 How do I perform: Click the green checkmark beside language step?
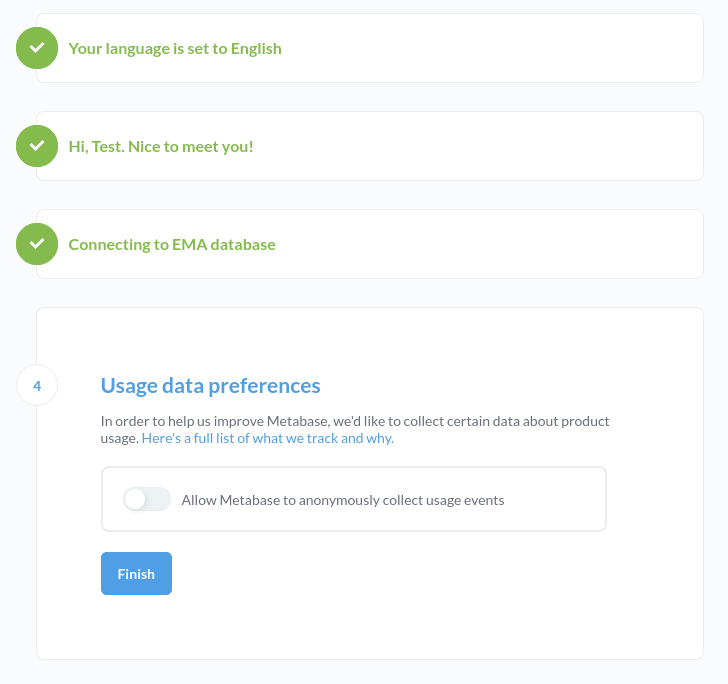point(37,48)
